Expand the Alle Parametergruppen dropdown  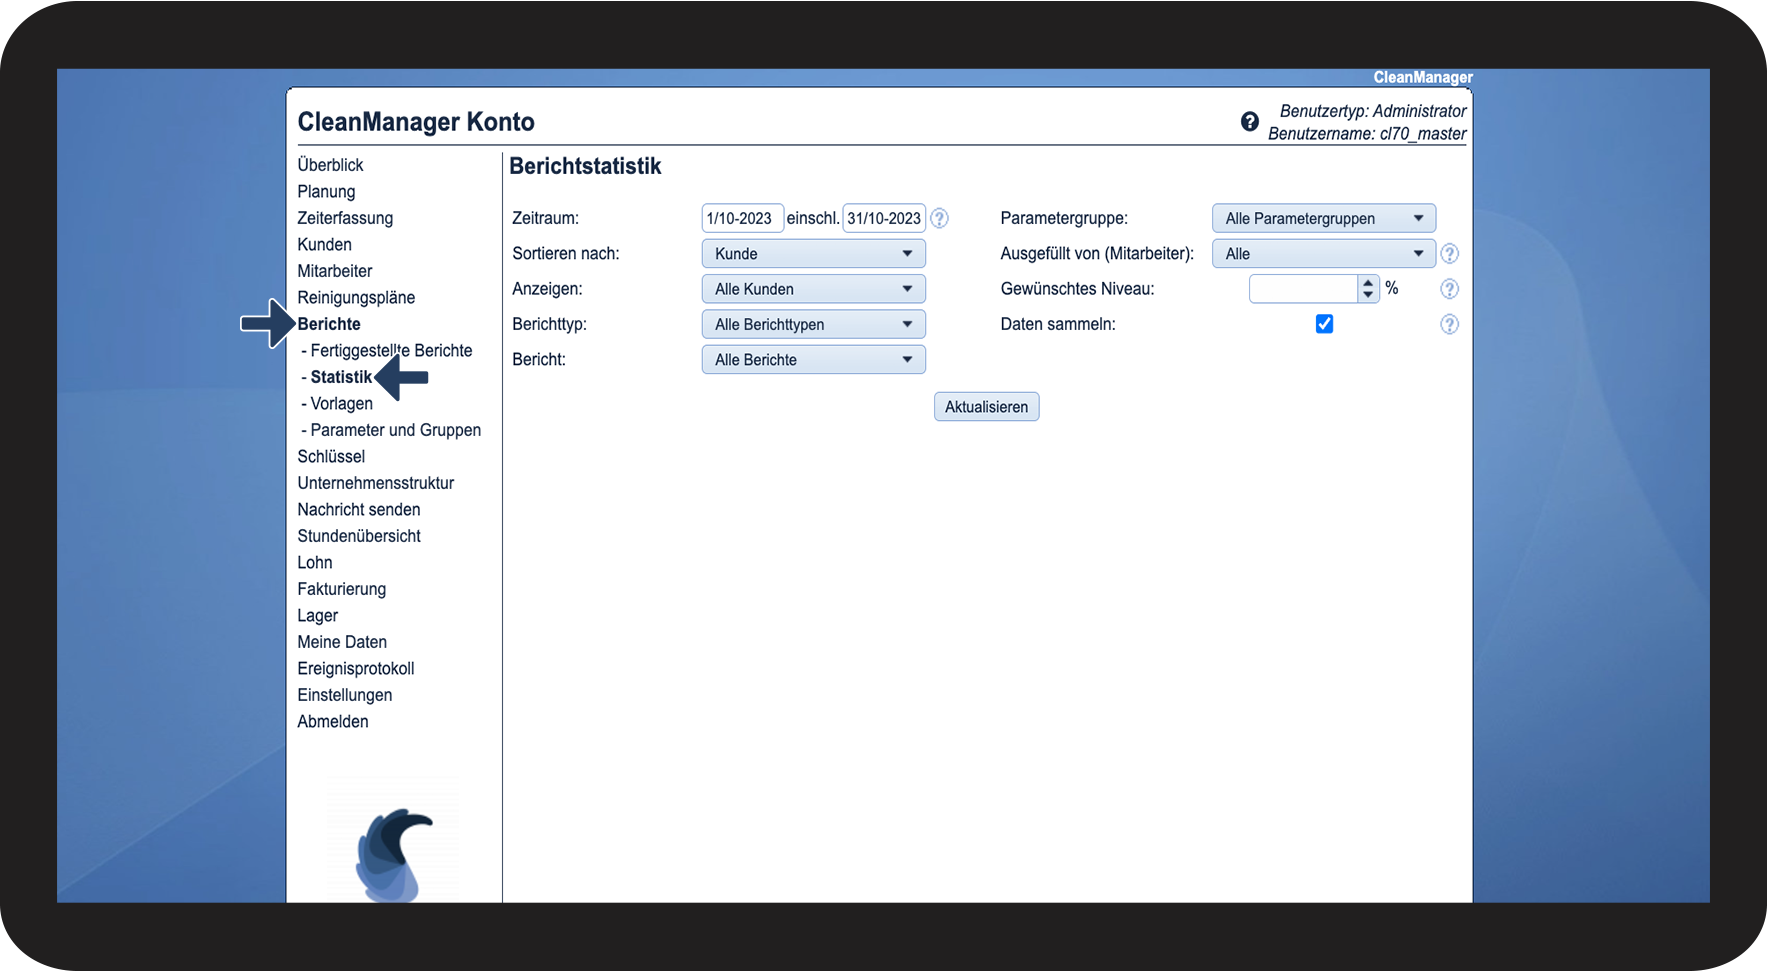pos(1323,218)
